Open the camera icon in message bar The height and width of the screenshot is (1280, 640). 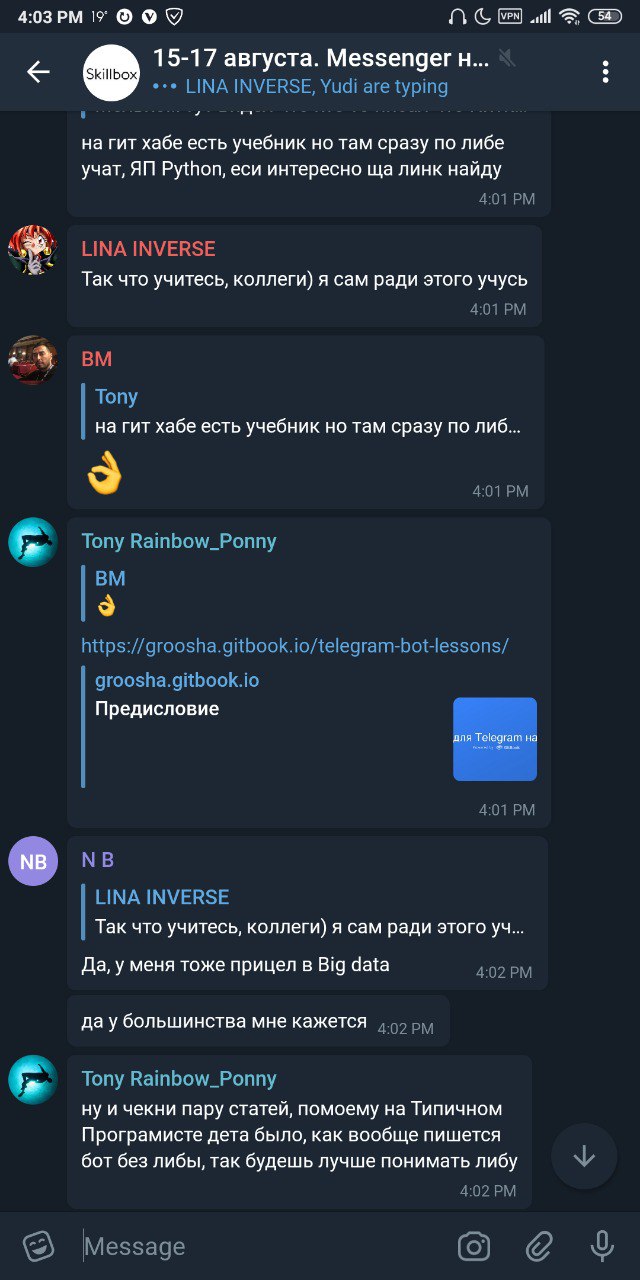474,1246
